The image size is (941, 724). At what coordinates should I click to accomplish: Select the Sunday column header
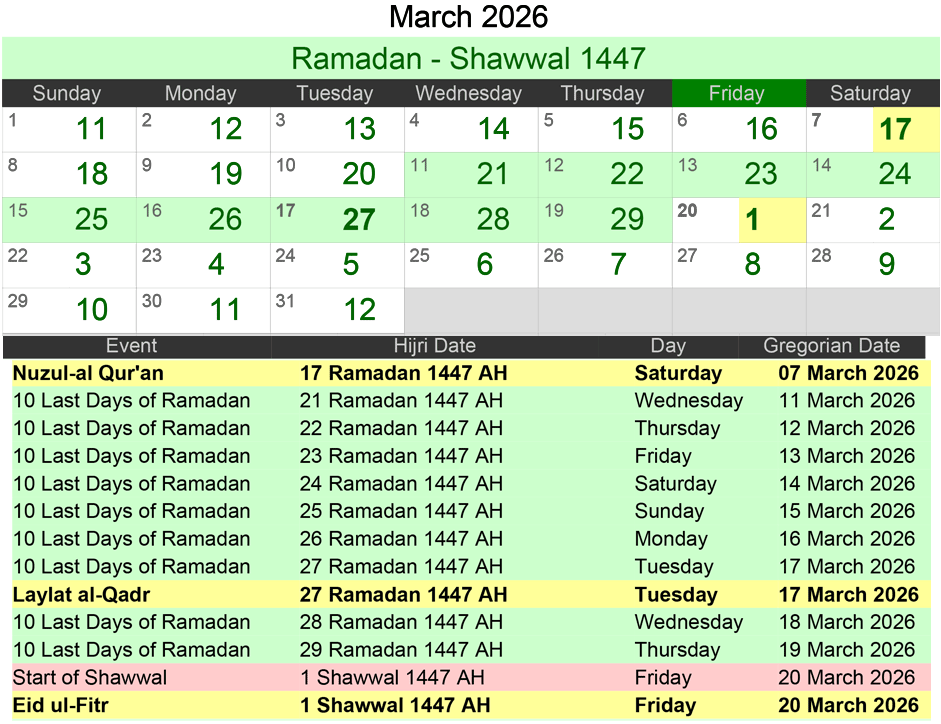(67, 94)
